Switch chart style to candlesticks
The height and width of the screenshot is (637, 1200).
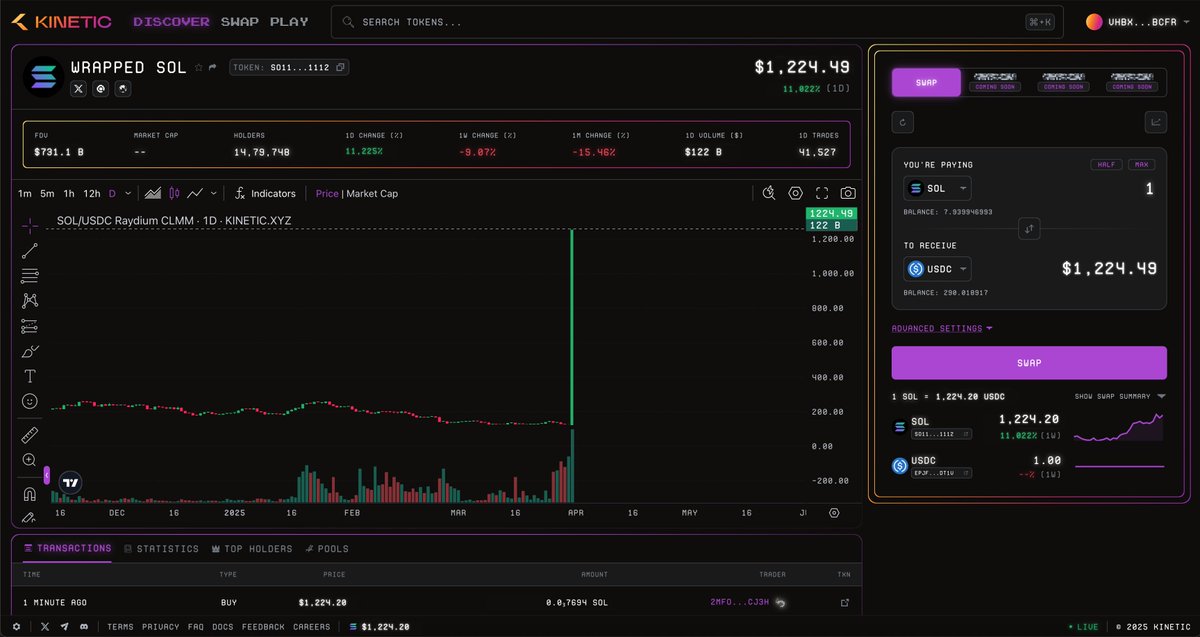coord(174,193)
